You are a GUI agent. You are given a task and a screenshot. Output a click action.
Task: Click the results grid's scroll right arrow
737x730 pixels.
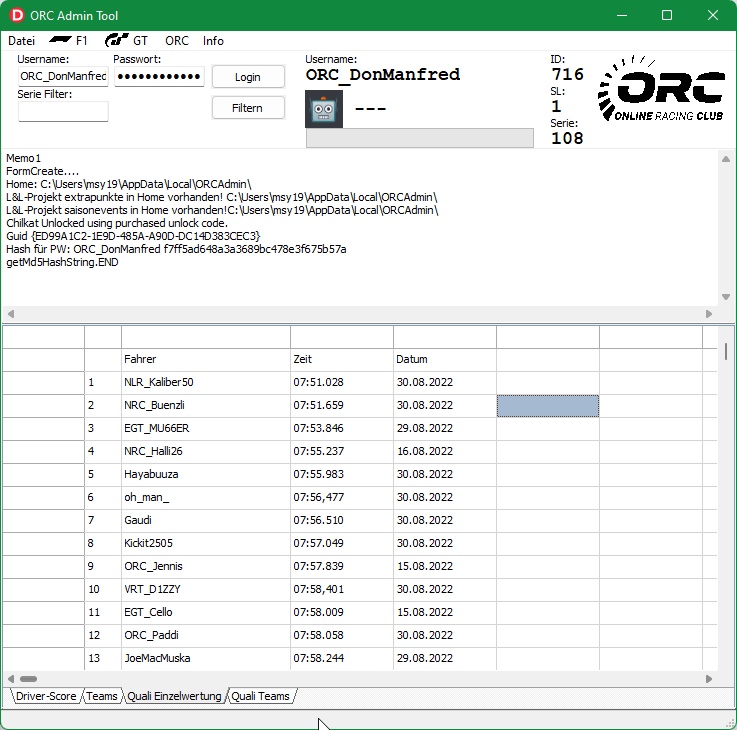[709, 678]
